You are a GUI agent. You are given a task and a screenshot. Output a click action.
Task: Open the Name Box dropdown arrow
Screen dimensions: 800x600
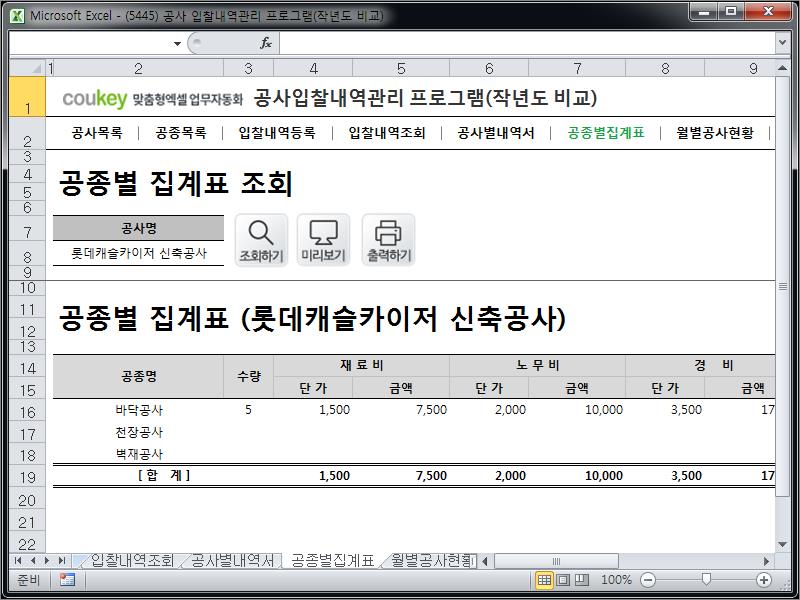(177, 44)
